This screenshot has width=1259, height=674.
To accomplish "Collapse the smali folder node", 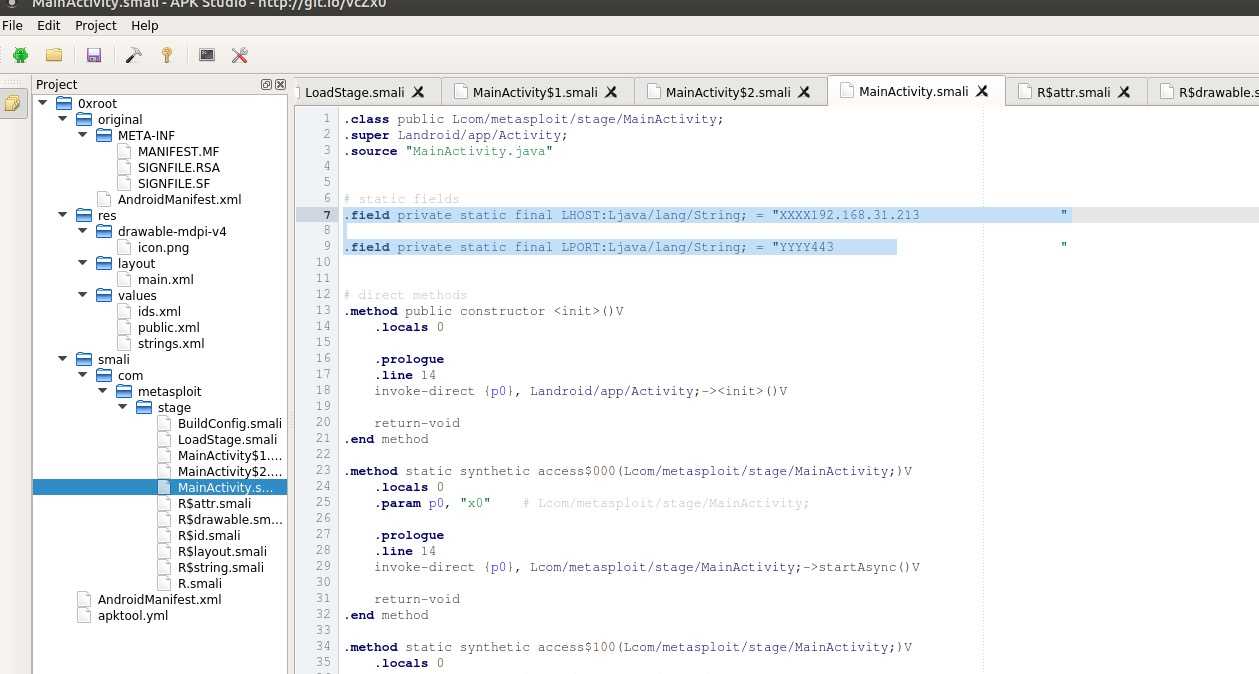I will click(63, 359).
